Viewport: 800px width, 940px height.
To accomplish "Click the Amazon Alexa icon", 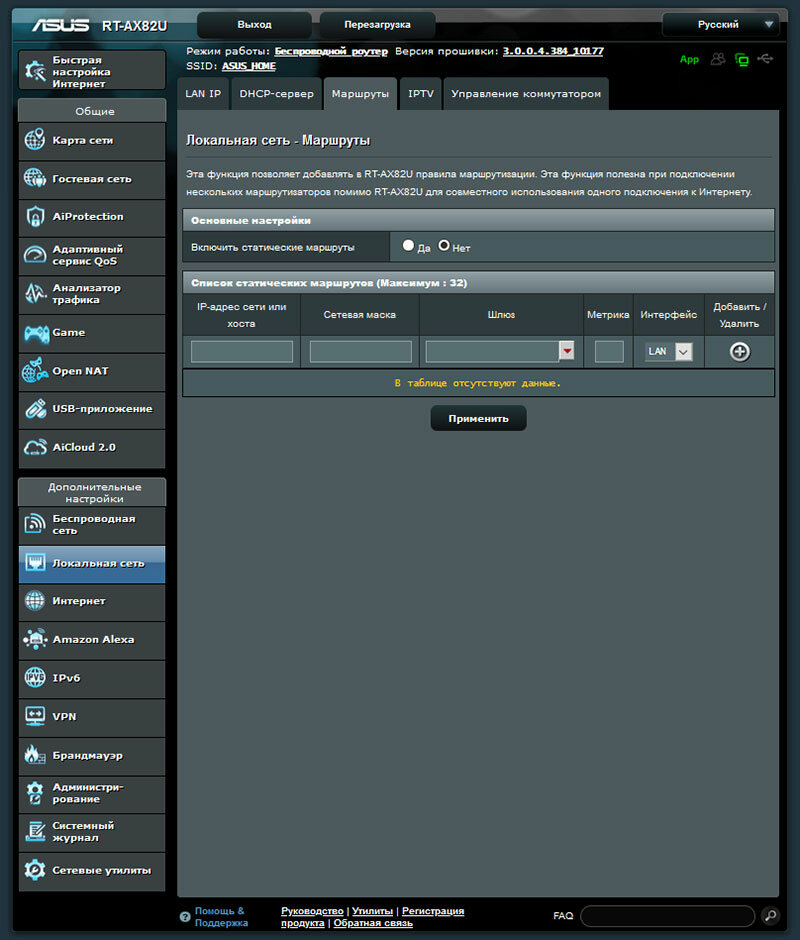I will tap(35, 640).
